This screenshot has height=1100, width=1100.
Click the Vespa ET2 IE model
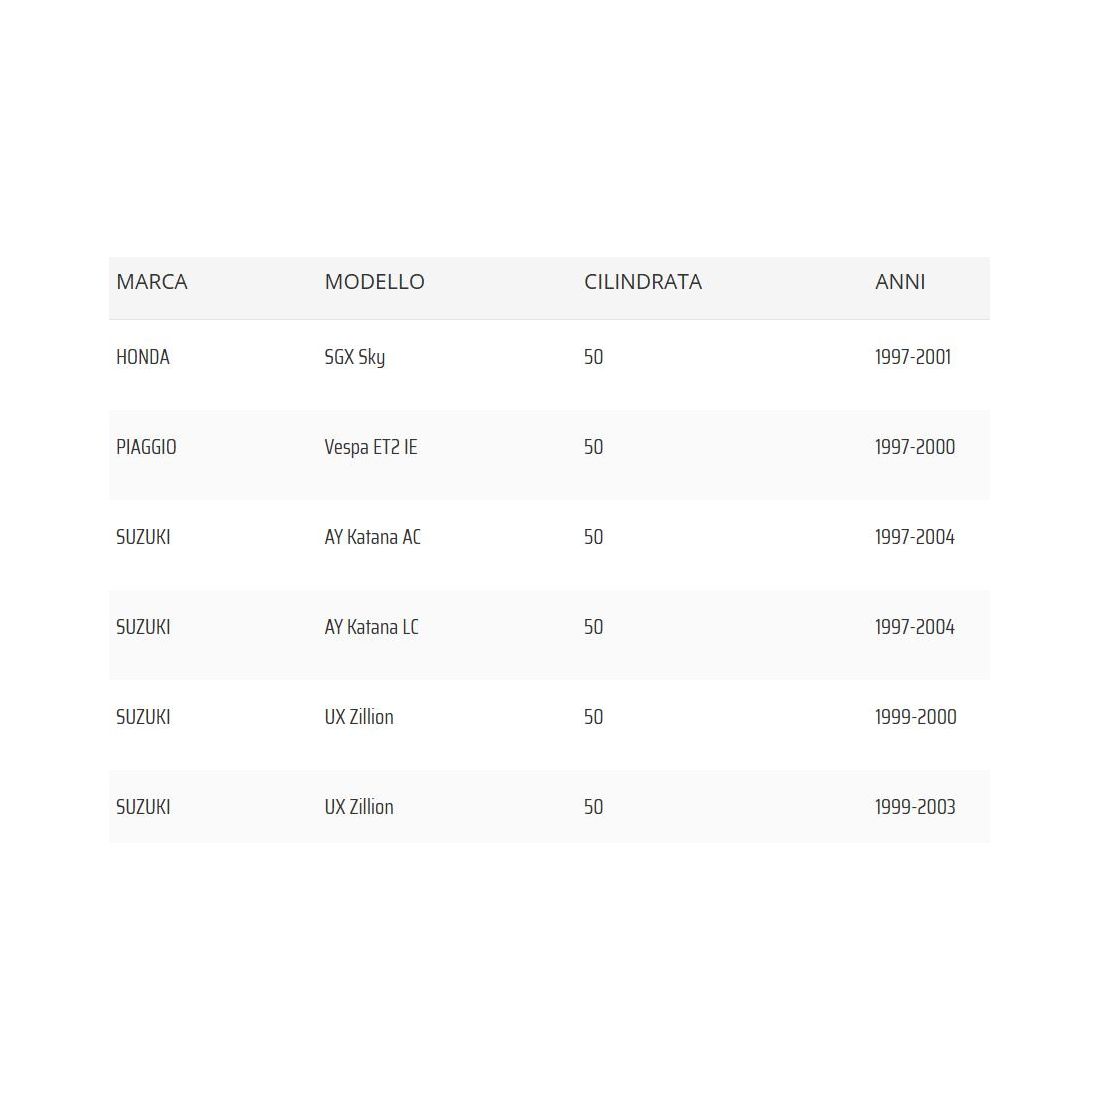(370, 448)
